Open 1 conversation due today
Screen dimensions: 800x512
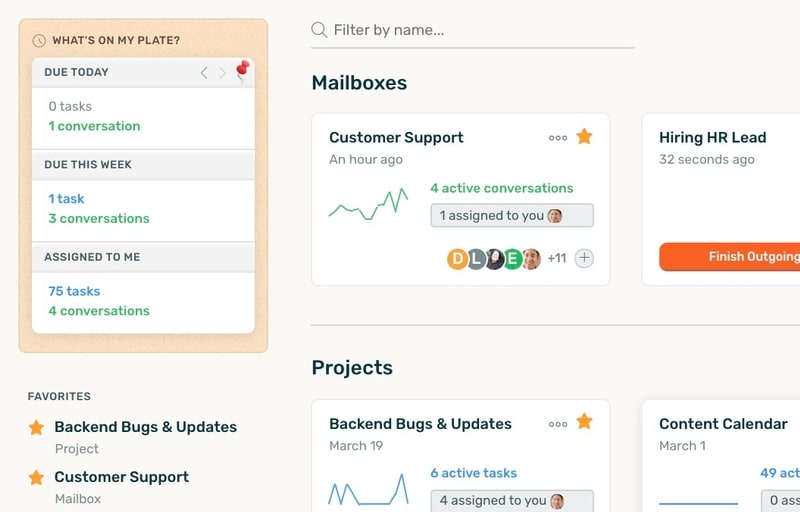[x=94, y=126]
